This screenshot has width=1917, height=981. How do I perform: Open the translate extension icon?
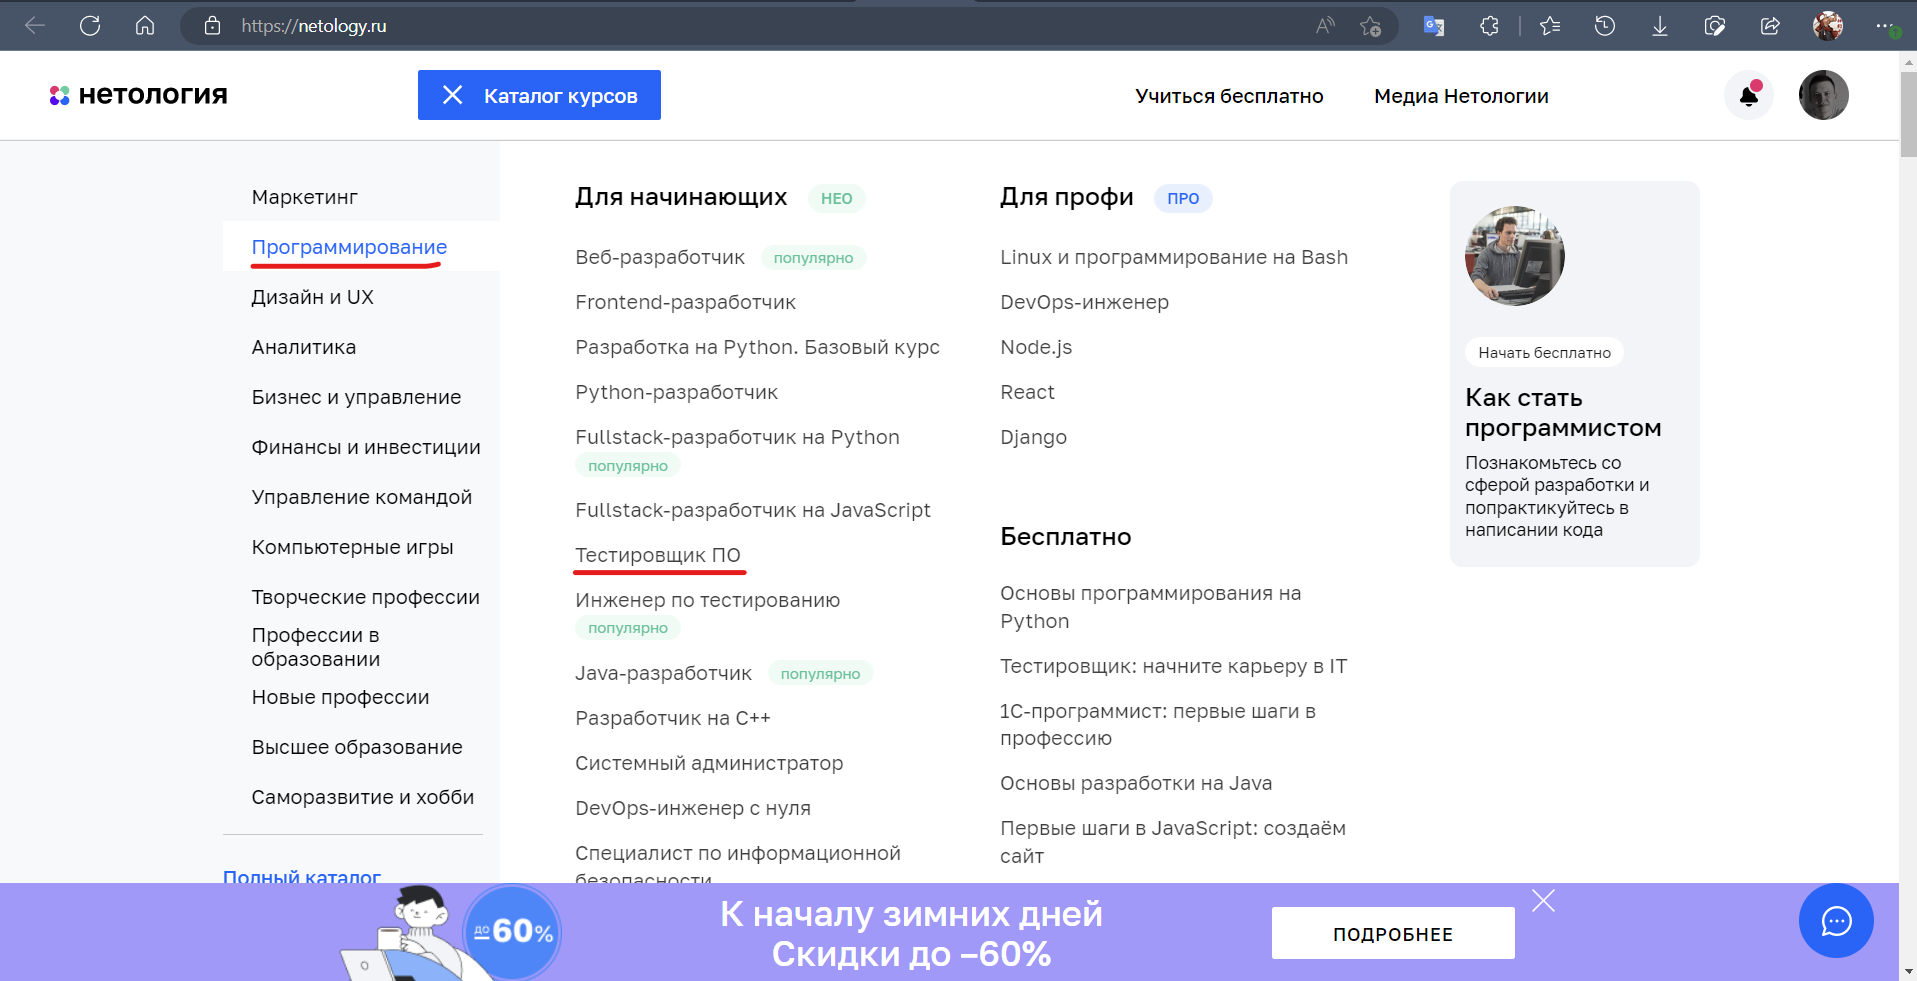point(1434,26)
